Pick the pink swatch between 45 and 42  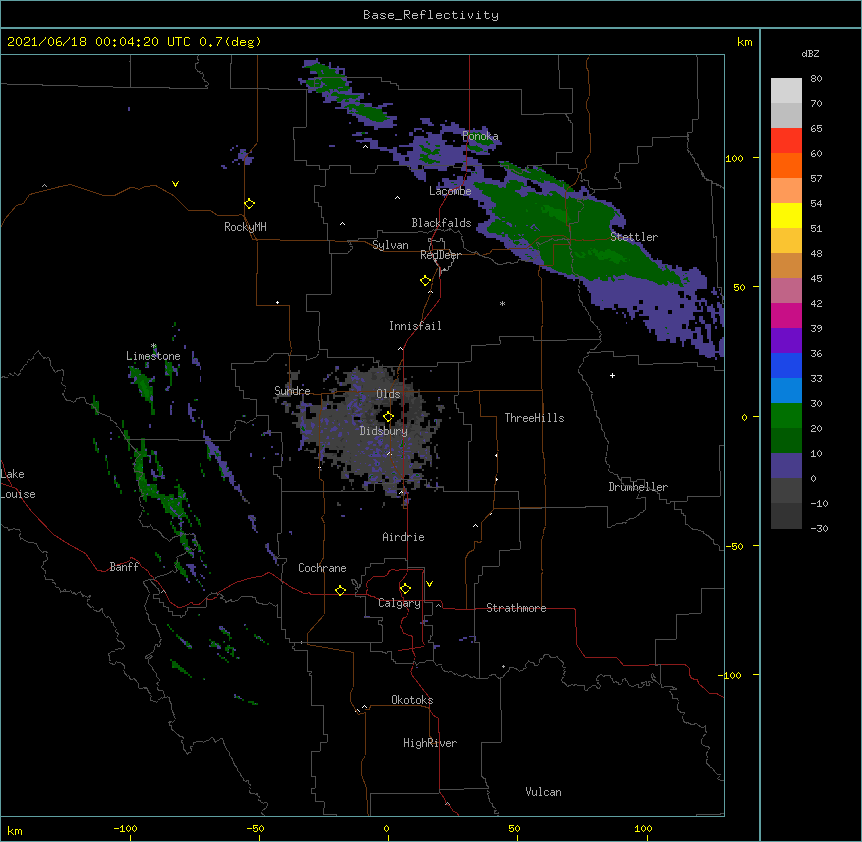786,291
